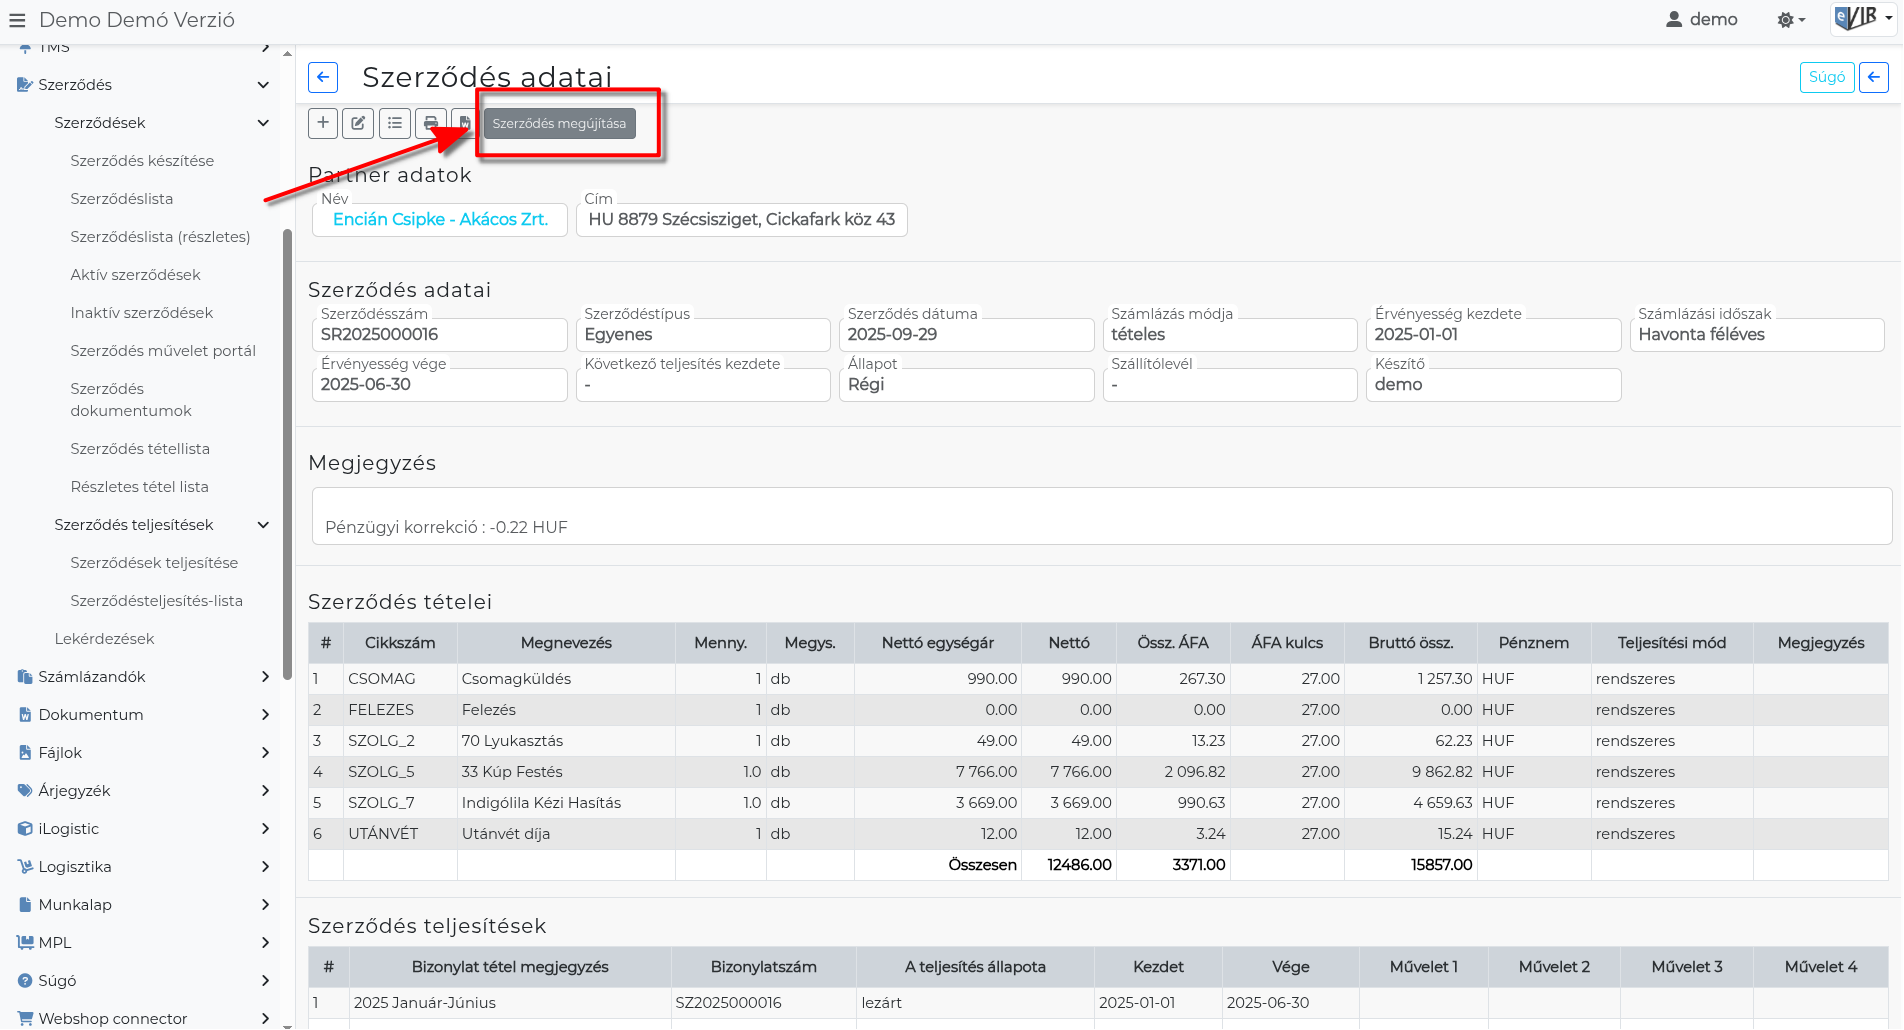The width and height of the screenshot is (1904, 1030).
Task: Open the theme settings gear dropdown
Action: 1790,20
